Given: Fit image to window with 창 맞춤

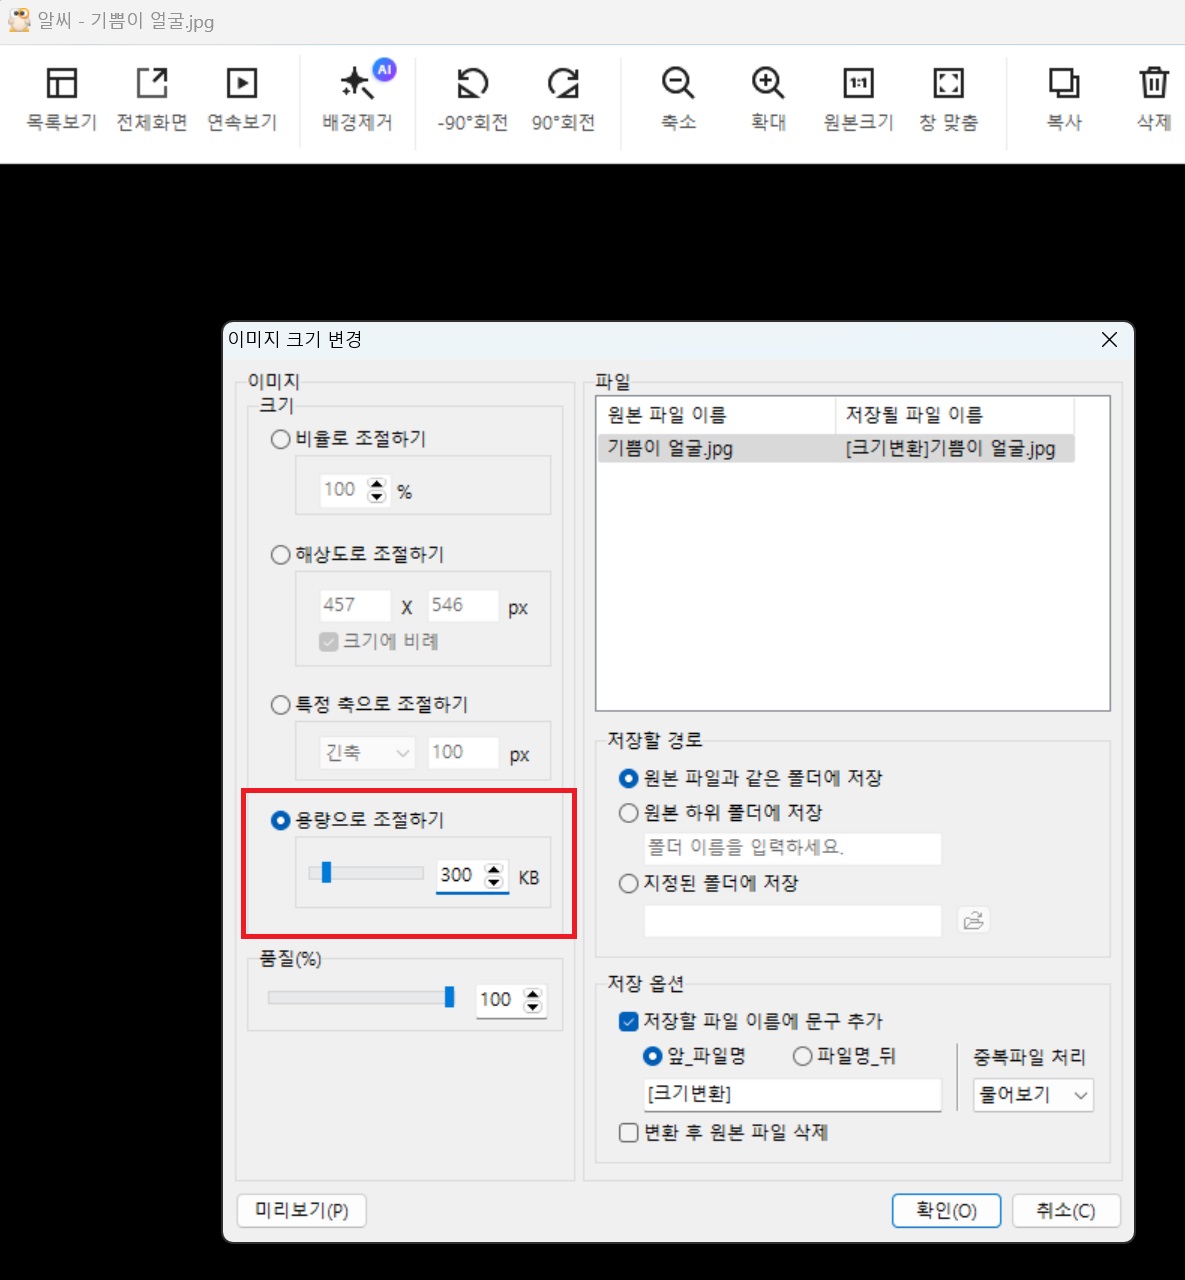Looking at the screenshot, I should pos(948,97).
